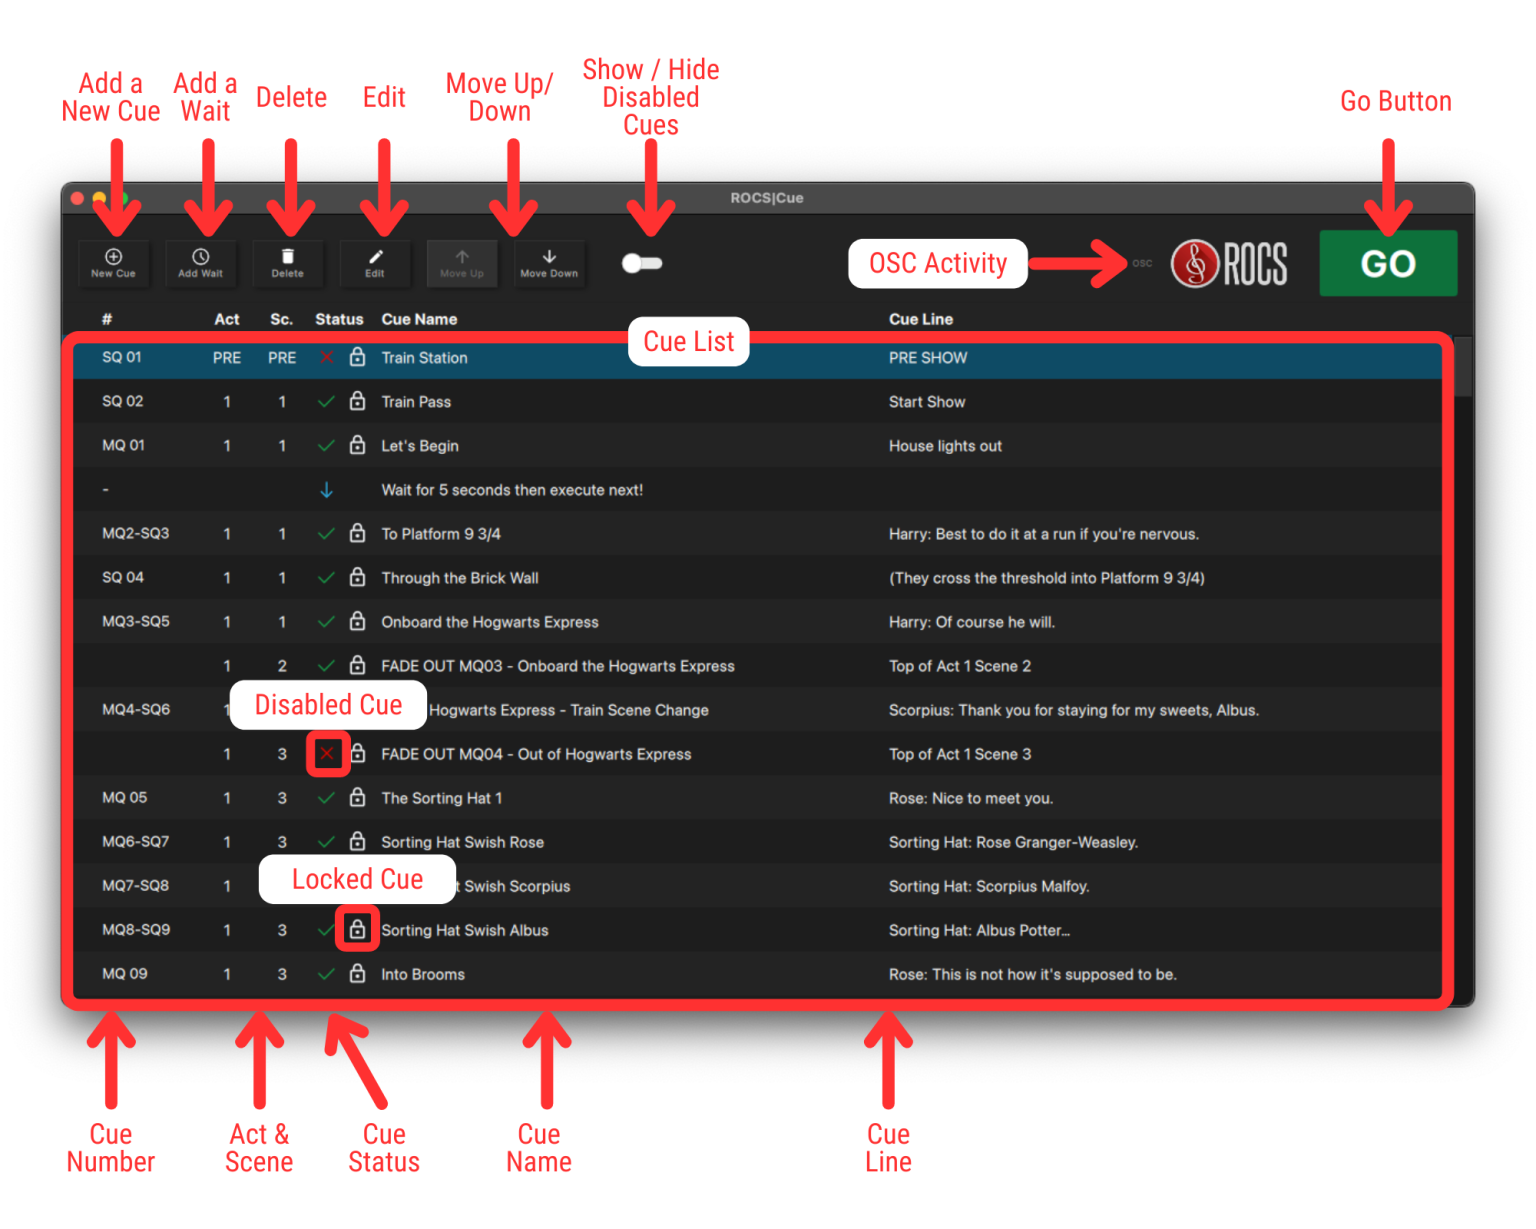Click the OSC activity indicator
Viewport: 1536px width, 1229px height.
(x=1142, y=263)
